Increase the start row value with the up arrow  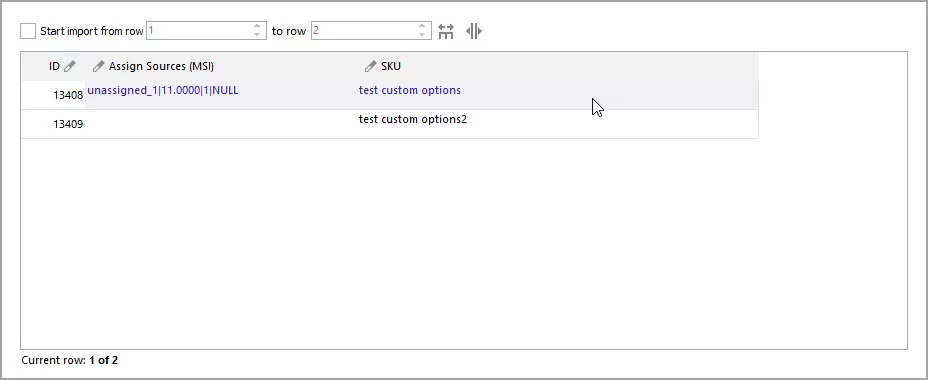257,26
